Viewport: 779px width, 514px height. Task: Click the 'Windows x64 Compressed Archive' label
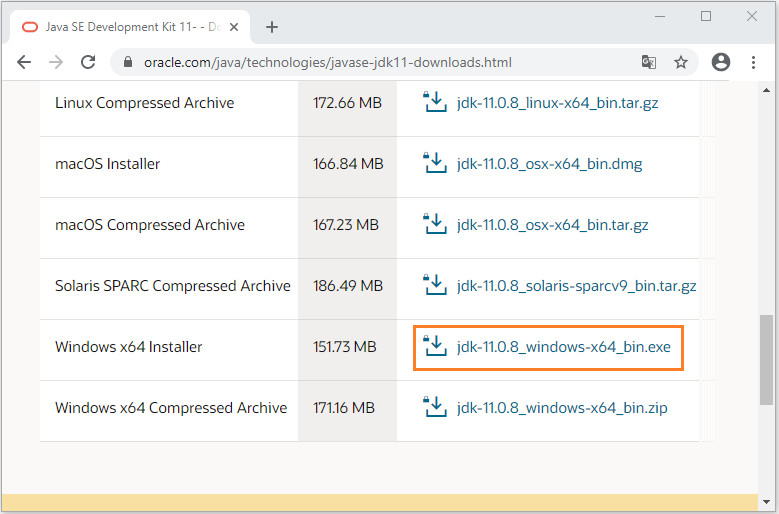pos(171,408)
